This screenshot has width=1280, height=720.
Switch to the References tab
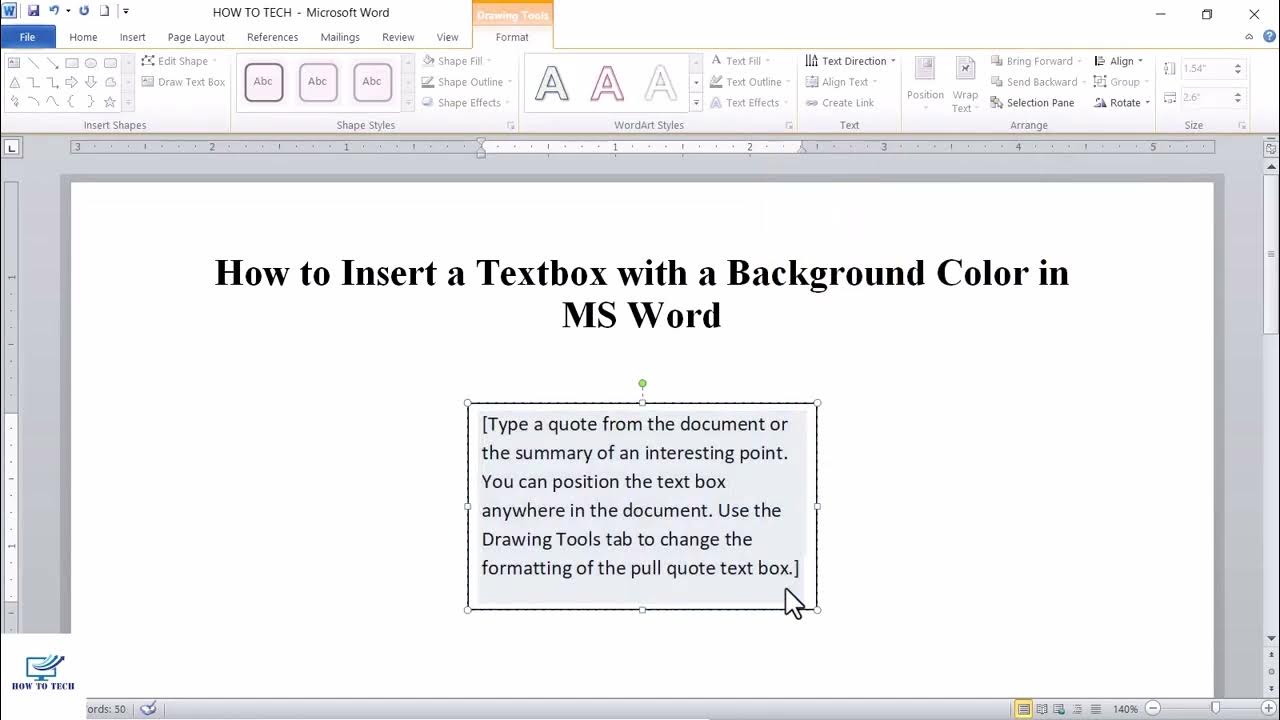[x=272, y=37]
